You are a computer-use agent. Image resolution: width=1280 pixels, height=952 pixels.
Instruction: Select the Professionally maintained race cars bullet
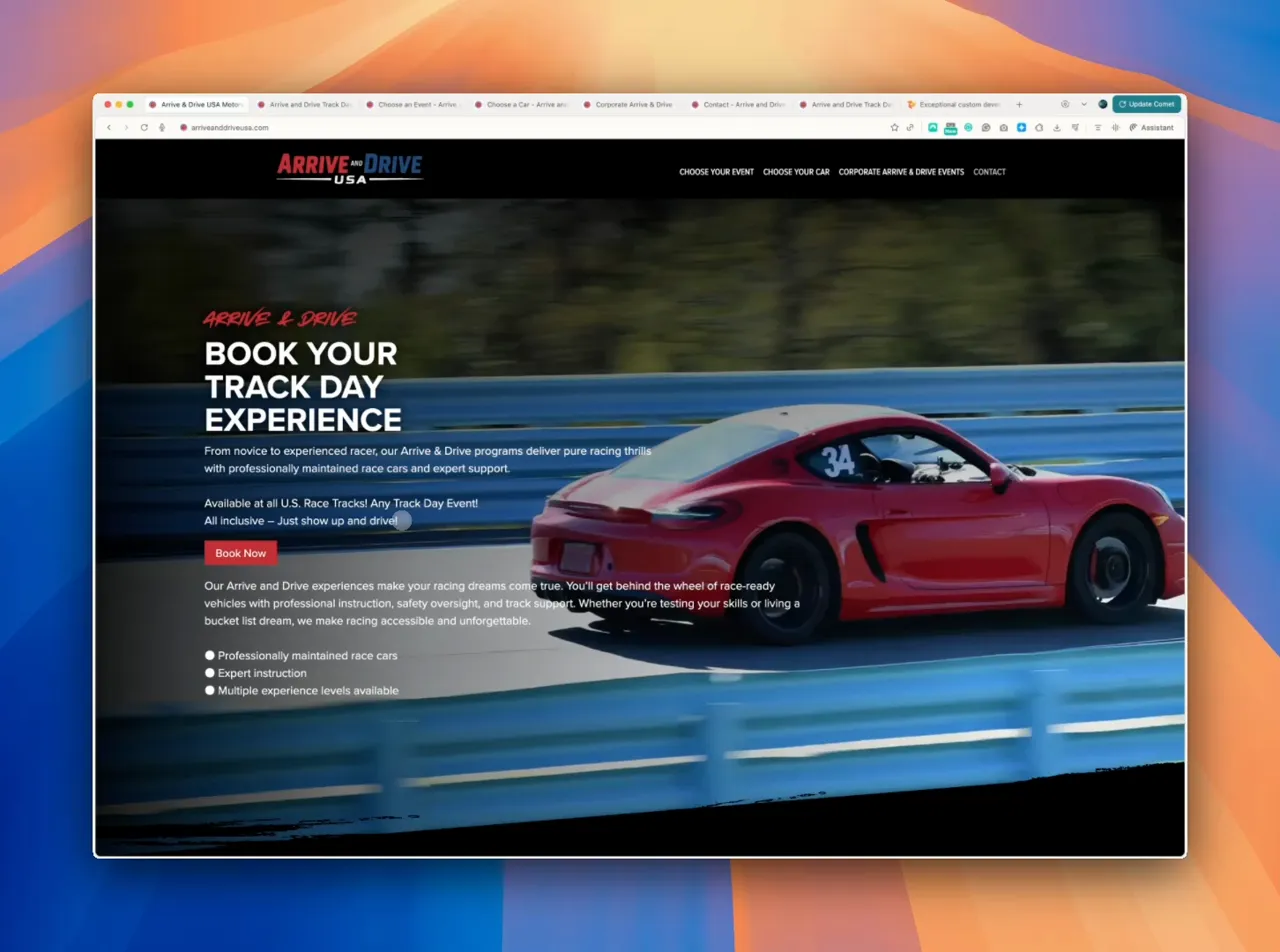[210, 656]
